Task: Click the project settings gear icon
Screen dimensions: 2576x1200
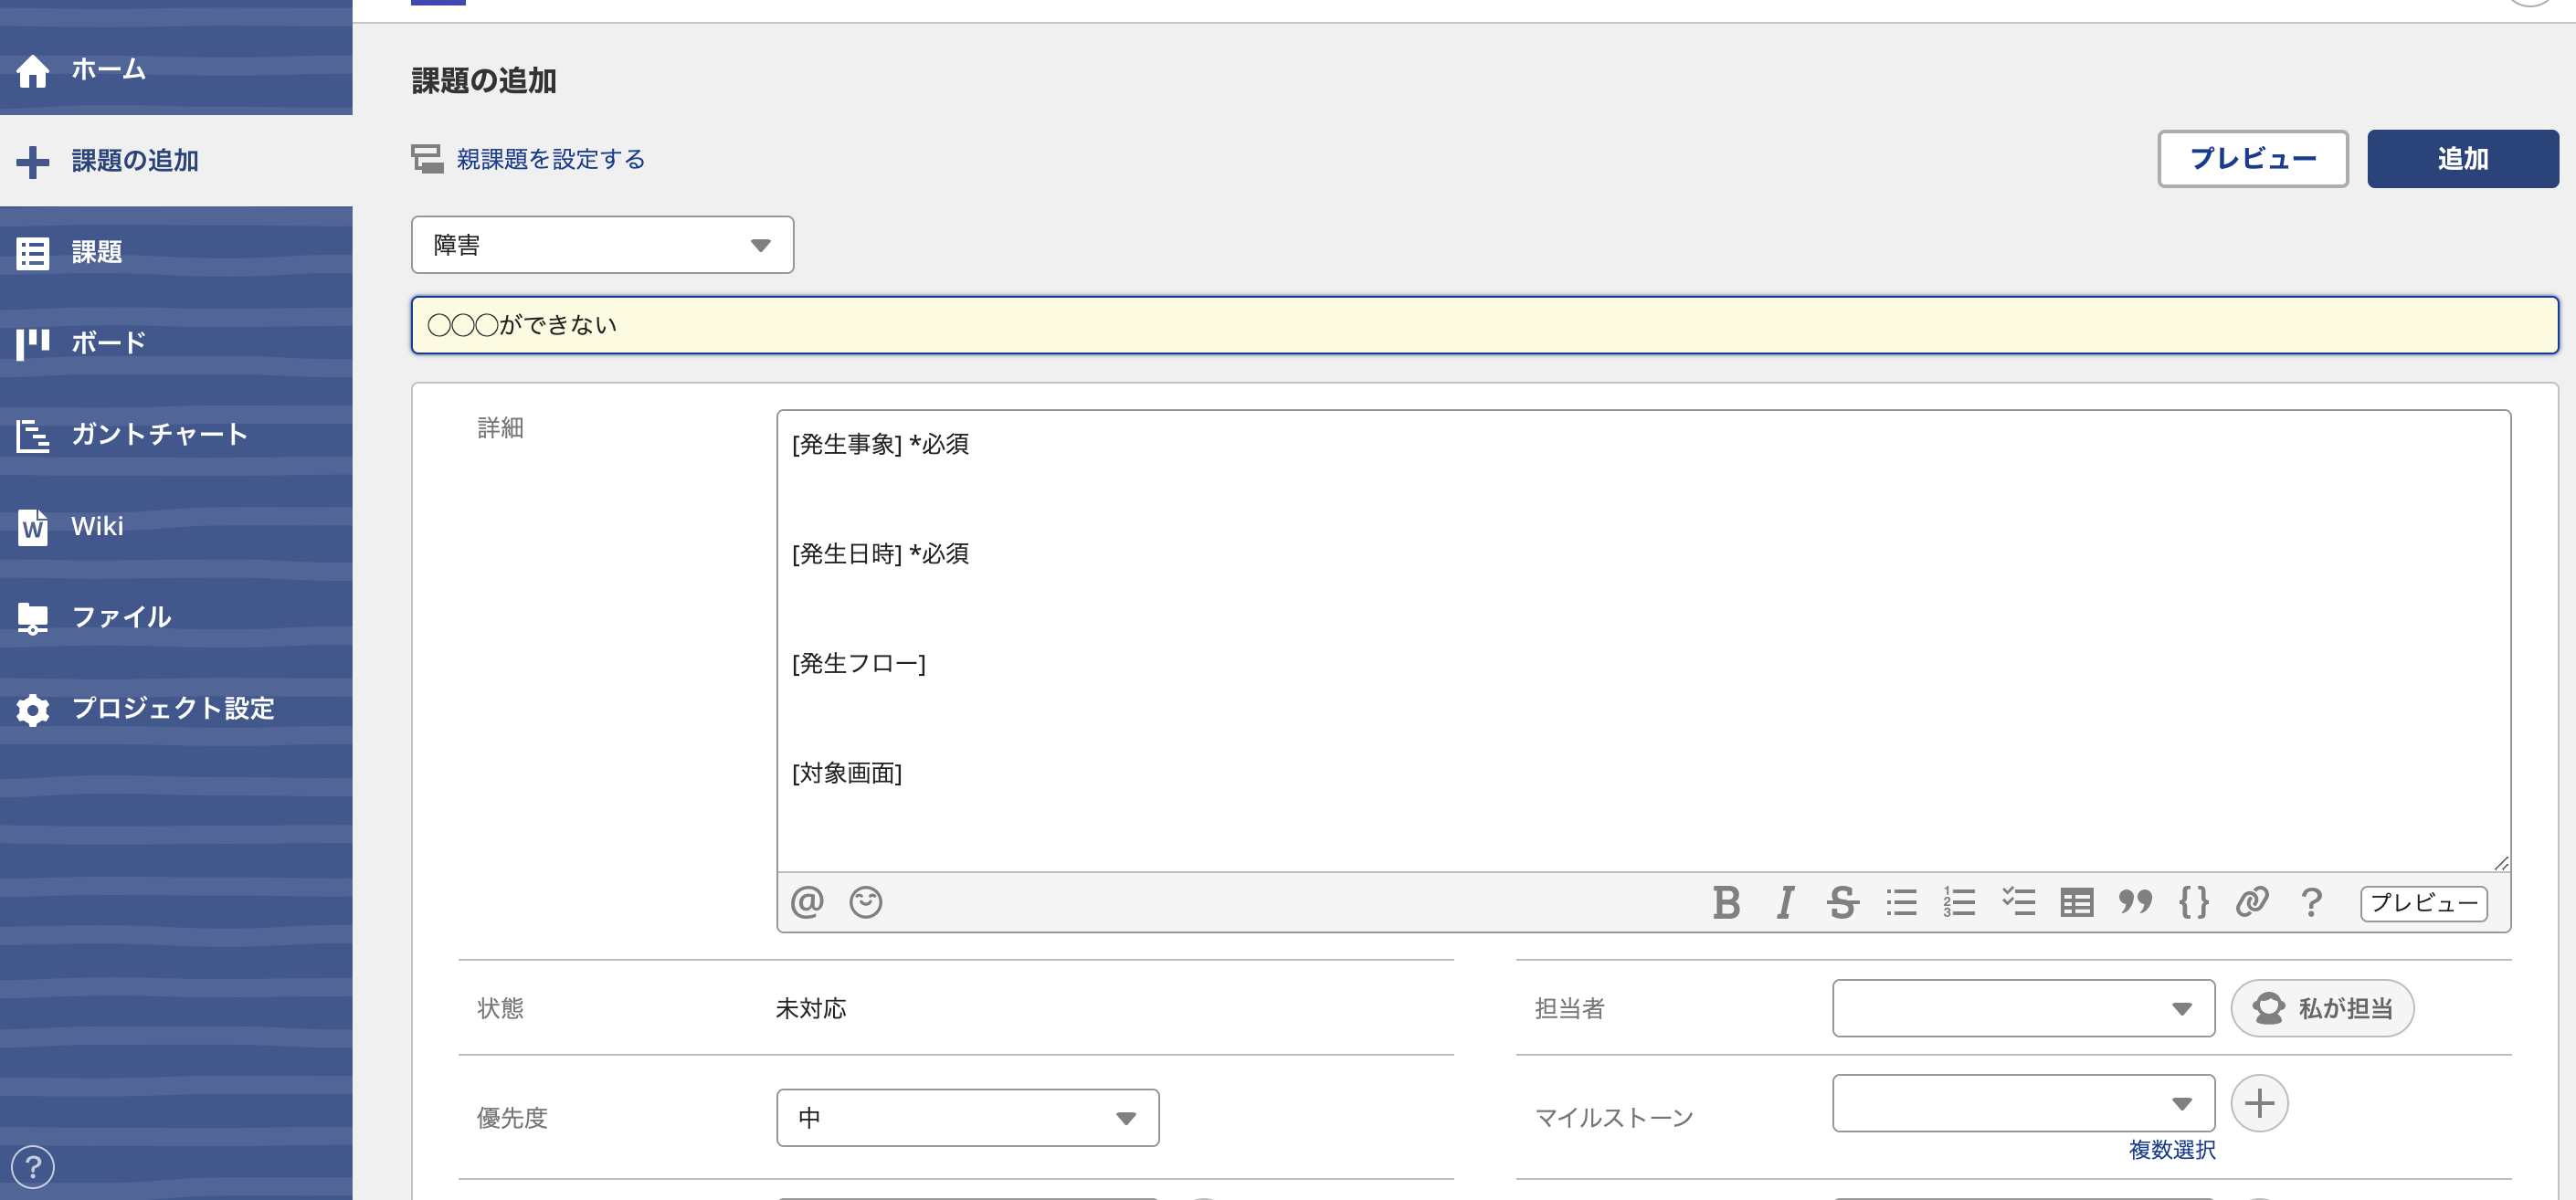Action: 33,710
